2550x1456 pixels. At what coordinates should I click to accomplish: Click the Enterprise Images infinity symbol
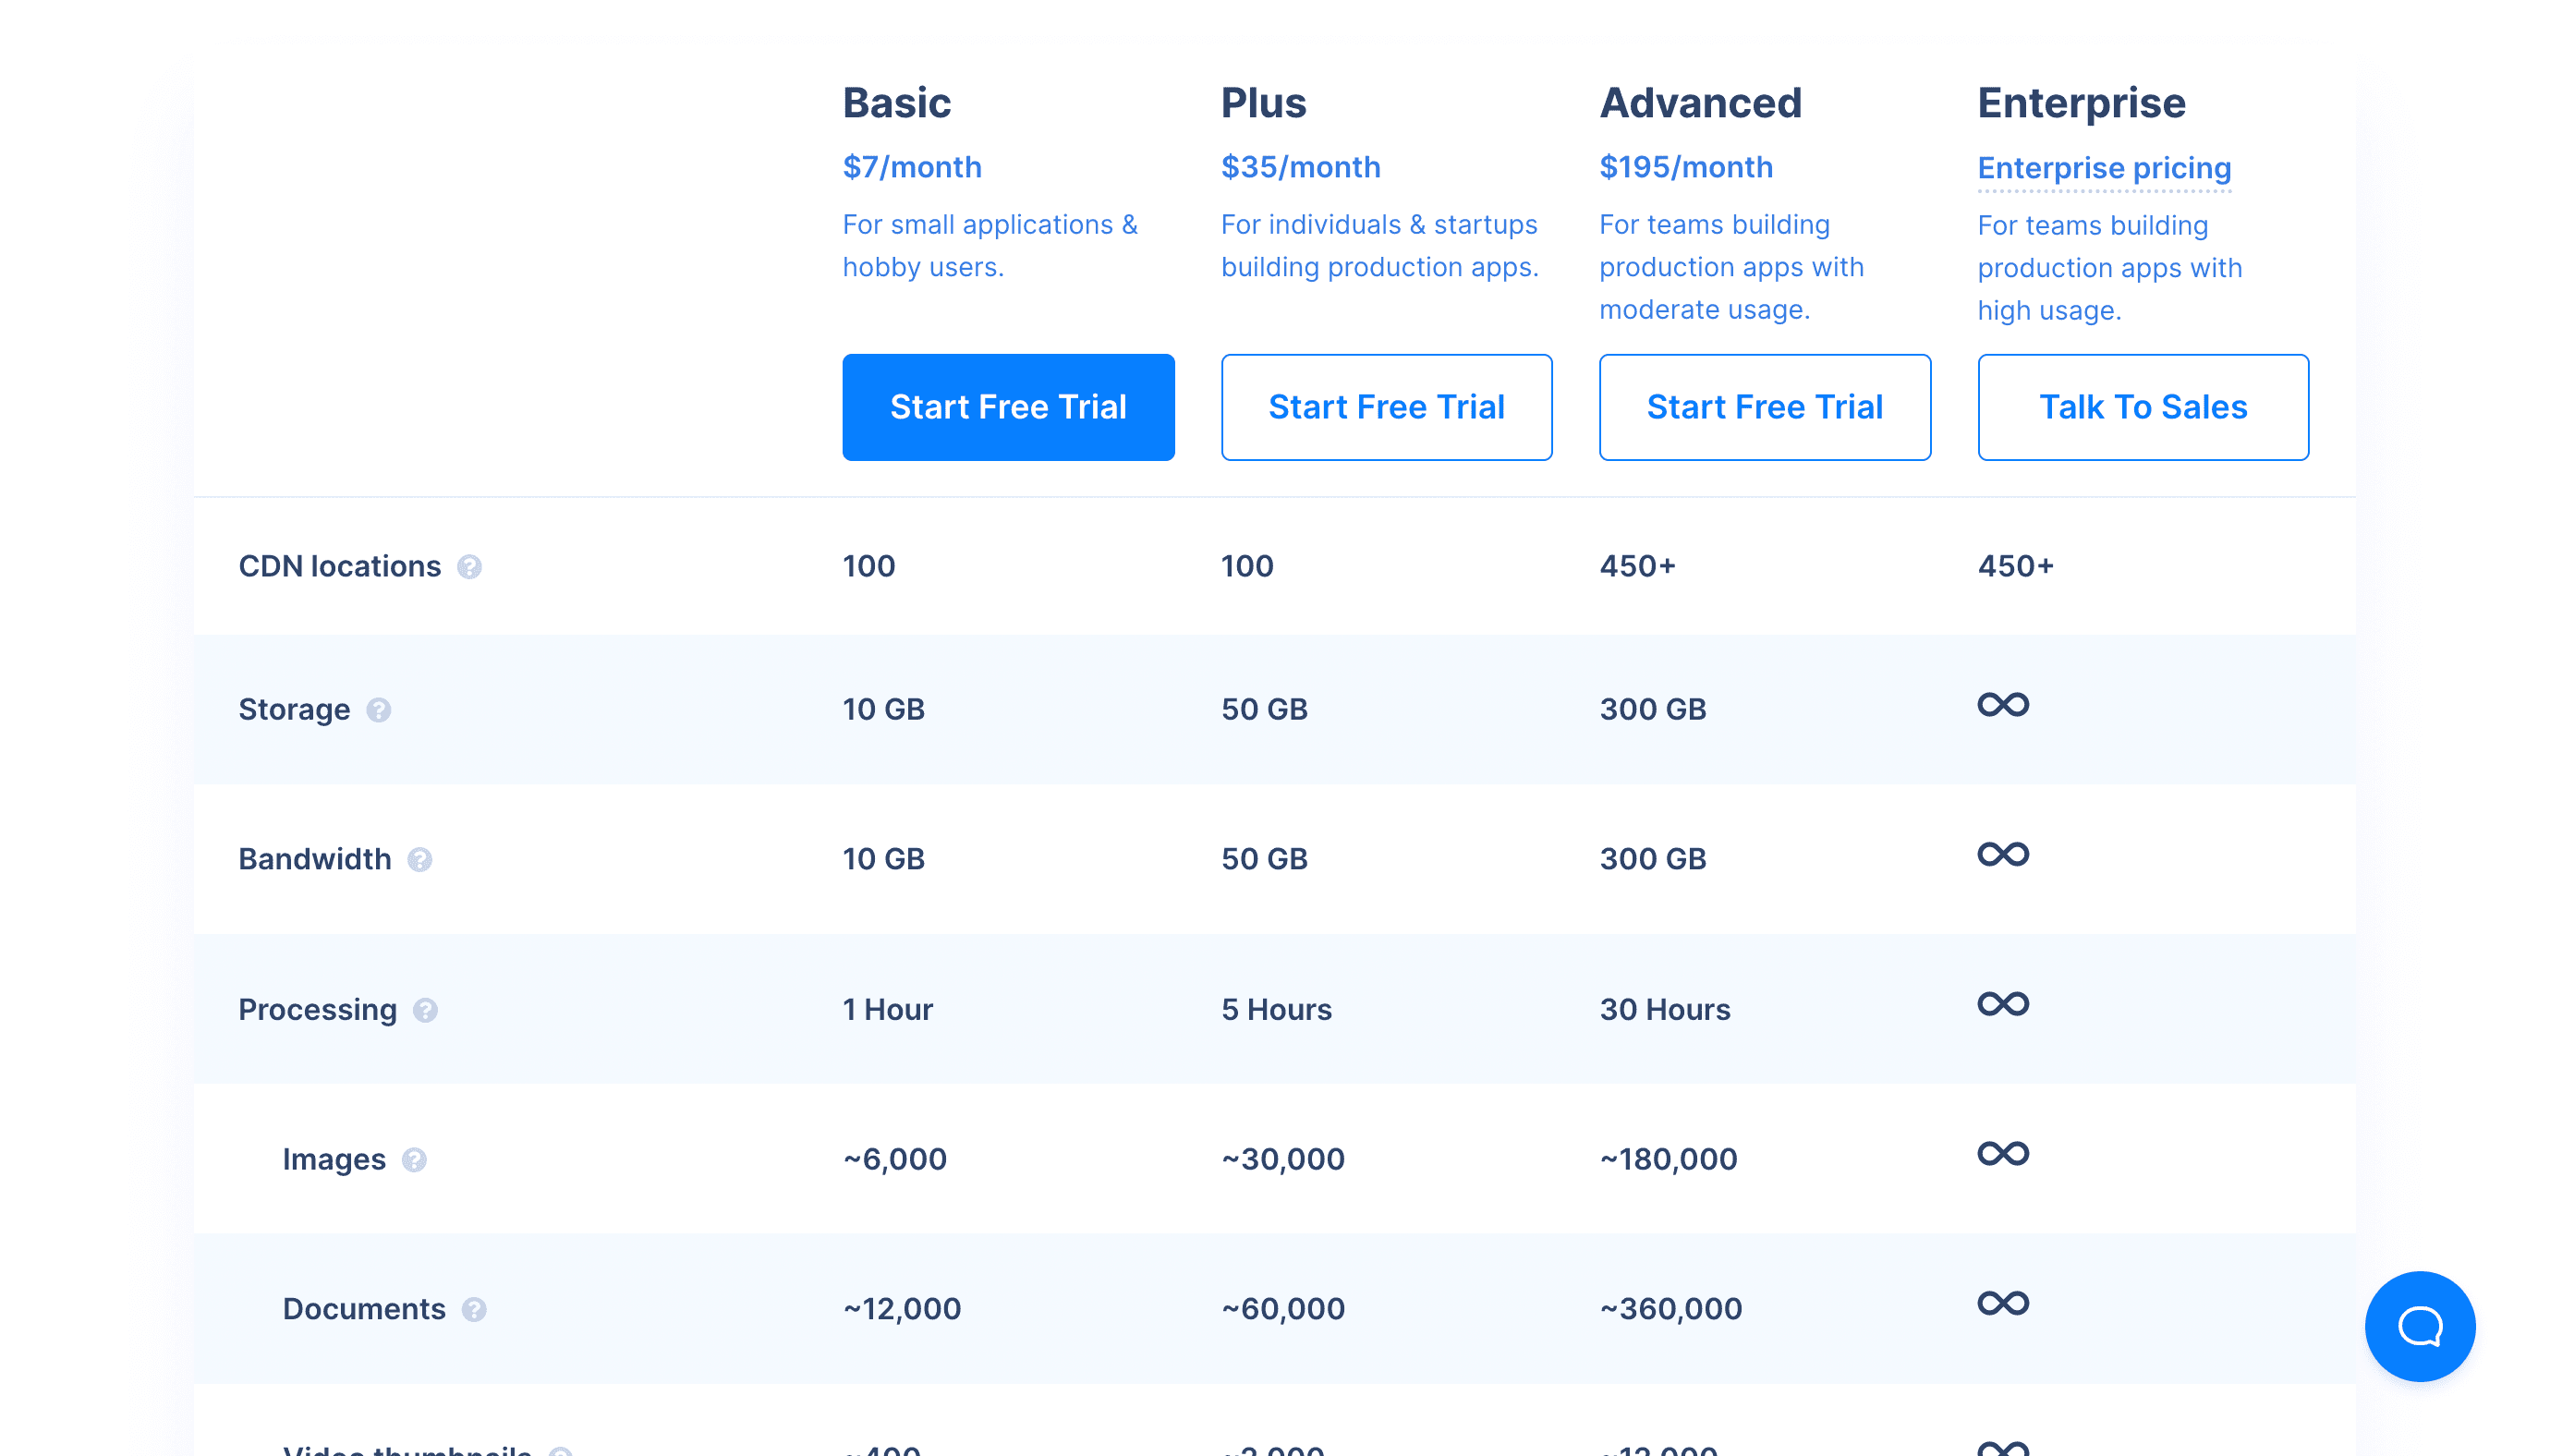(x=2003, y=1154)
